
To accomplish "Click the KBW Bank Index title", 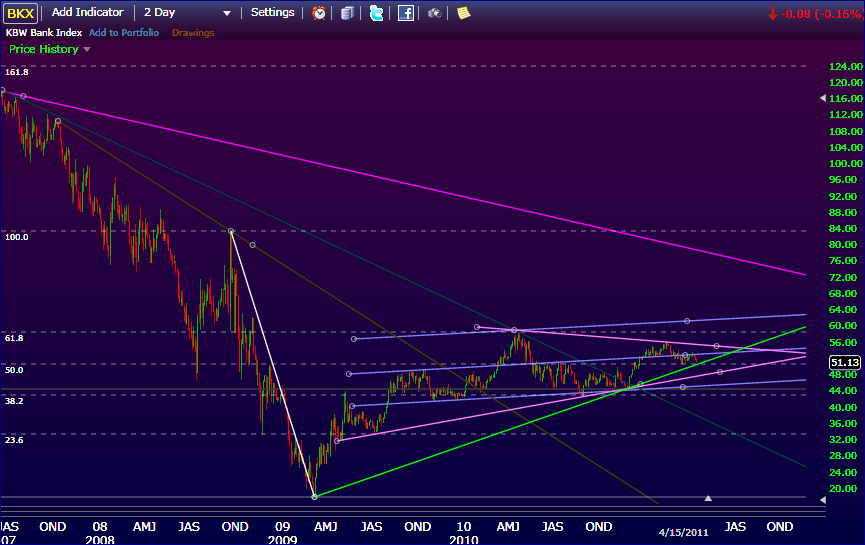I will tap(44, 33).
